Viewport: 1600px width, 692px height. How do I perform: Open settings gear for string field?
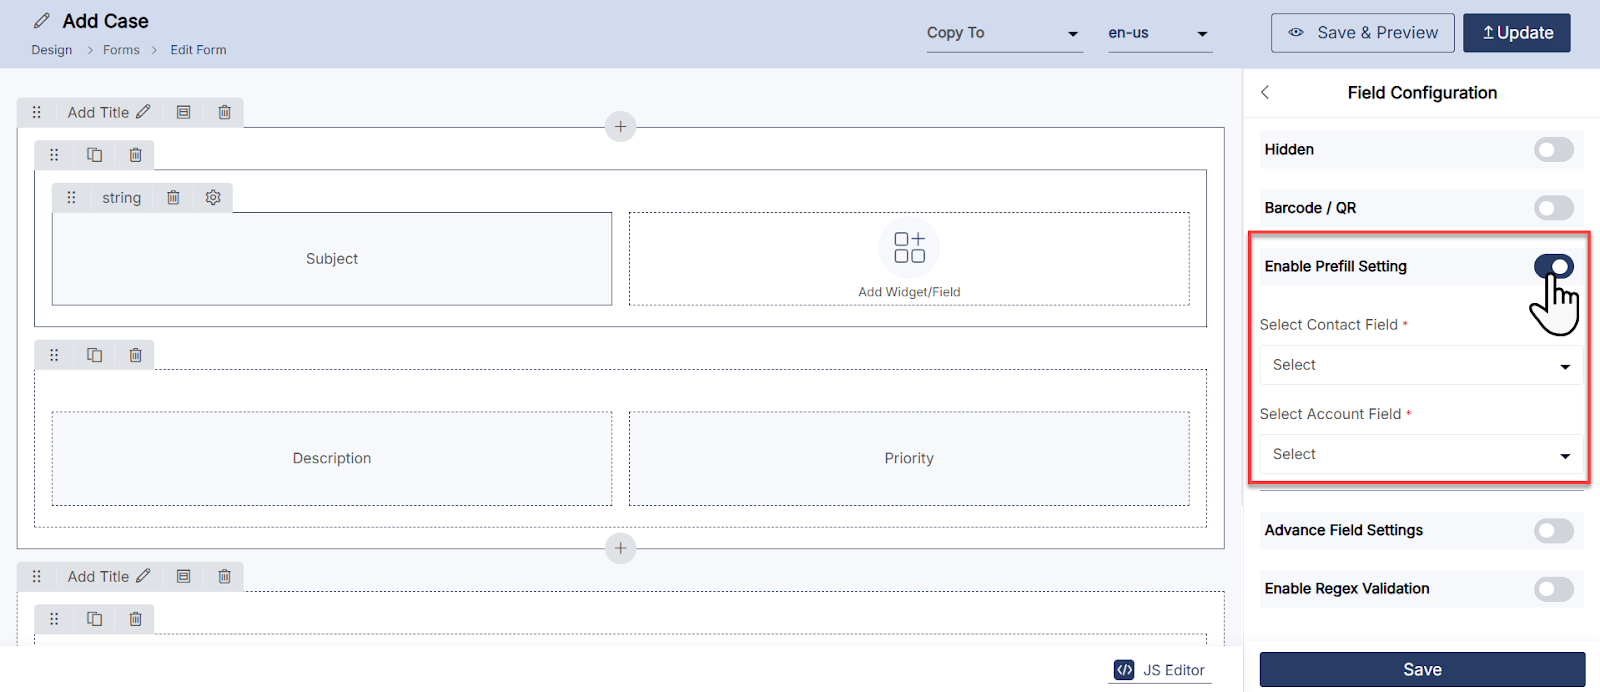coord(213,198)
